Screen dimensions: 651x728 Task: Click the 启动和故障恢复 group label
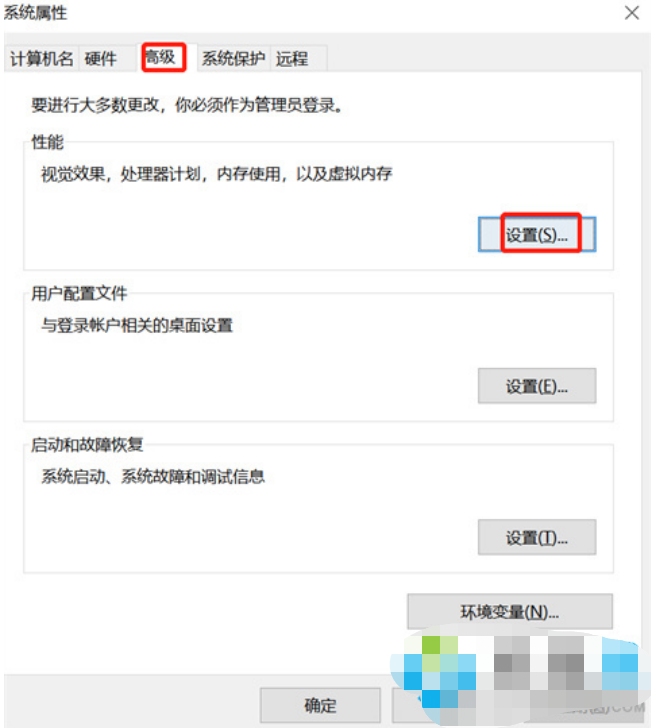click(x=87, y=444)
